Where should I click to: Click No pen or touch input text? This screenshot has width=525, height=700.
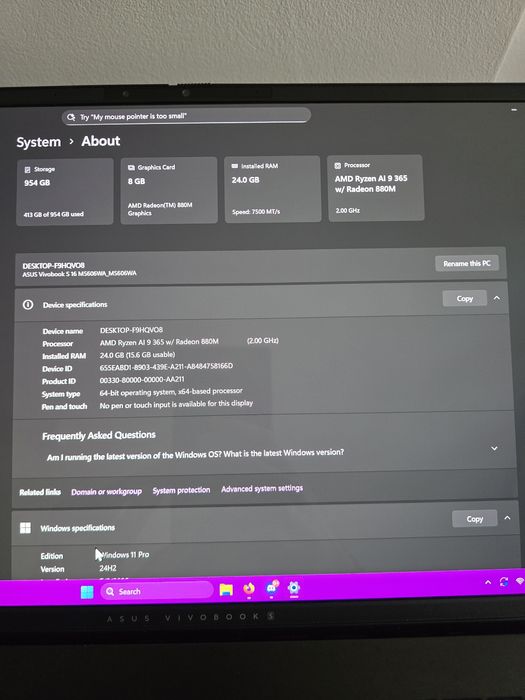[176, 404]
